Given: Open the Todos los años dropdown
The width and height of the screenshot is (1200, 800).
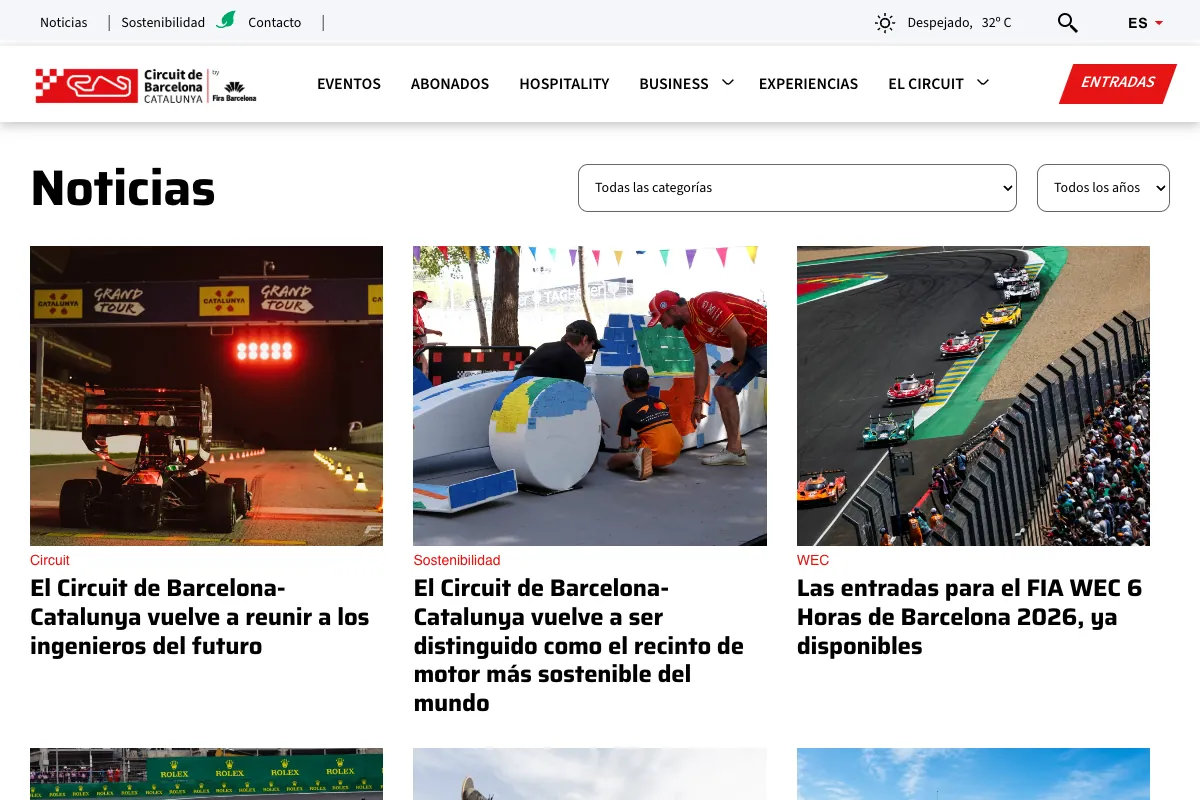Looking at the screenshot, I should click(1103, 188).
